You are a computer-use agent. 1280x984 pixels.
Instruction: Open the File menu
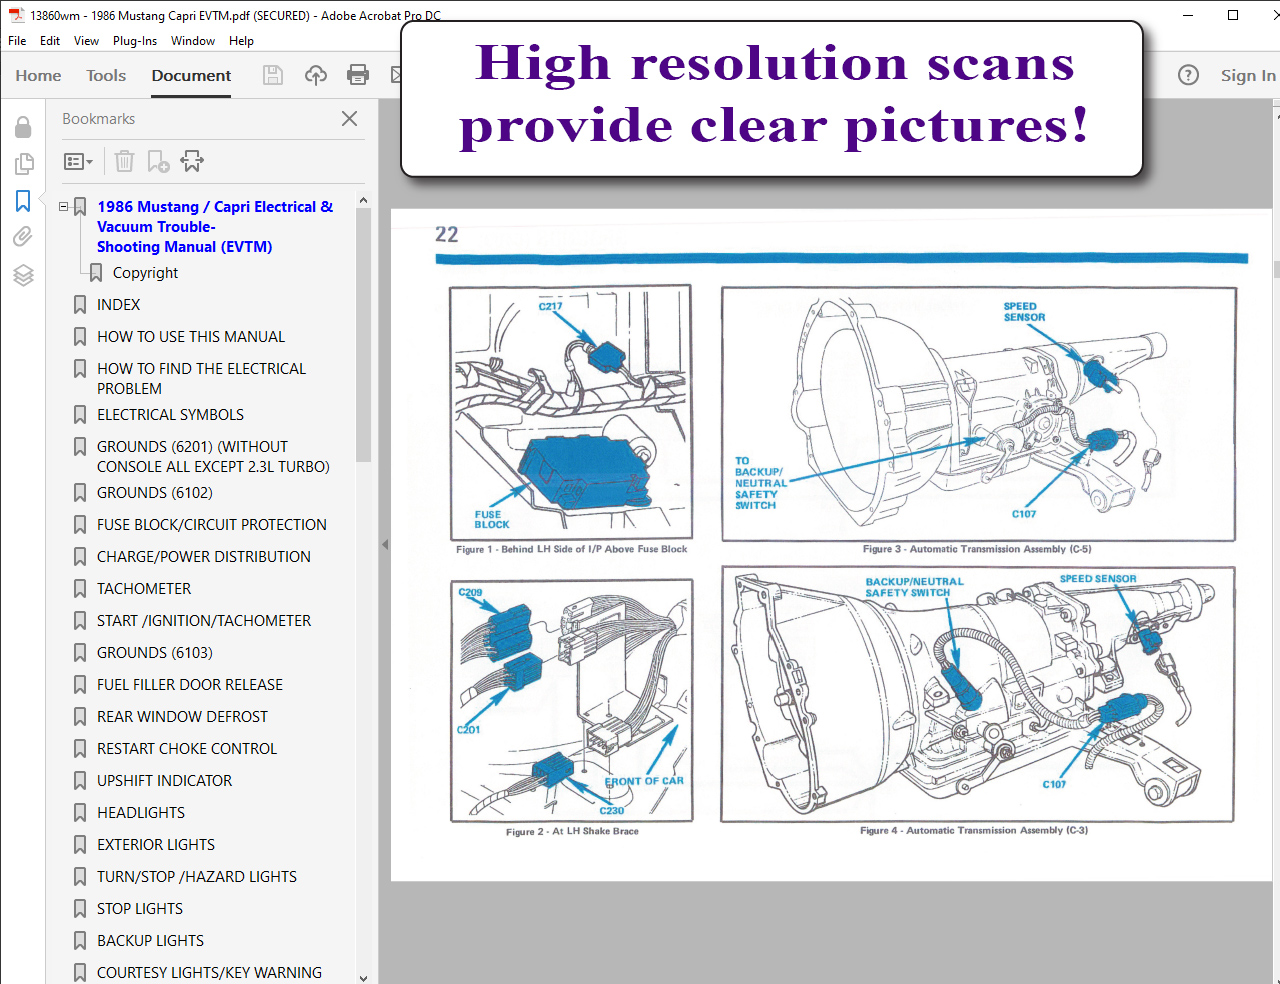[x=17, y=41]
